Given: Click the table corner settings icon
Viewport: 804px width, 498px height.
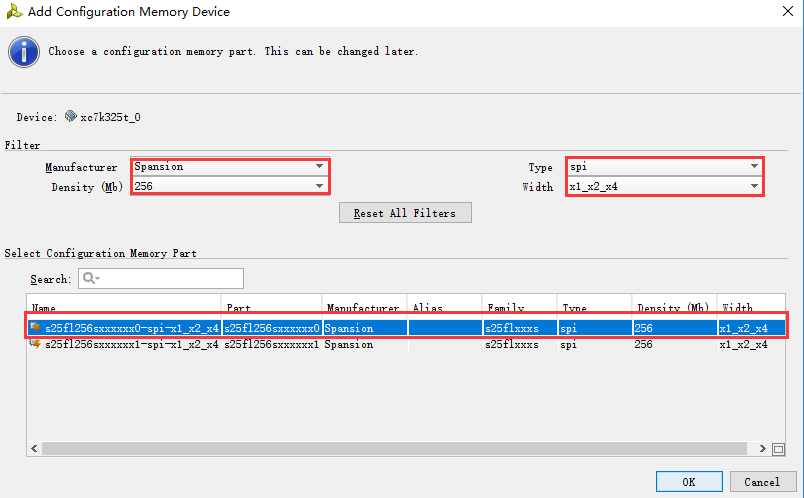Looking at the screenshot, I should [x=778, y=449].
